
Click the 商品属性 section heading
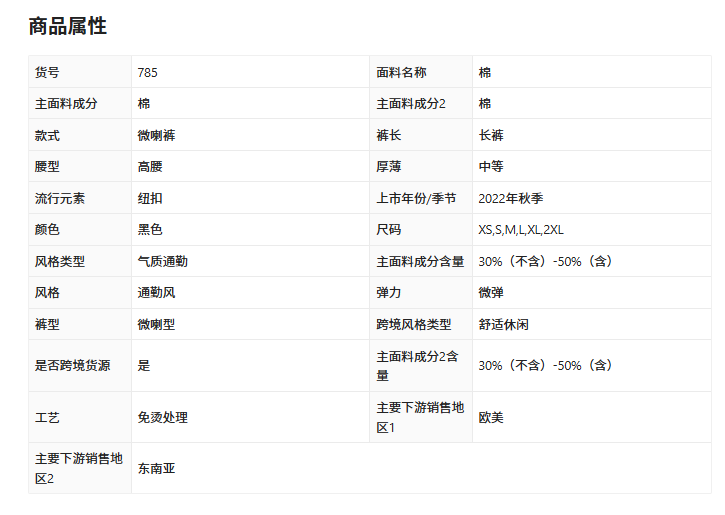tap(67, 27)
